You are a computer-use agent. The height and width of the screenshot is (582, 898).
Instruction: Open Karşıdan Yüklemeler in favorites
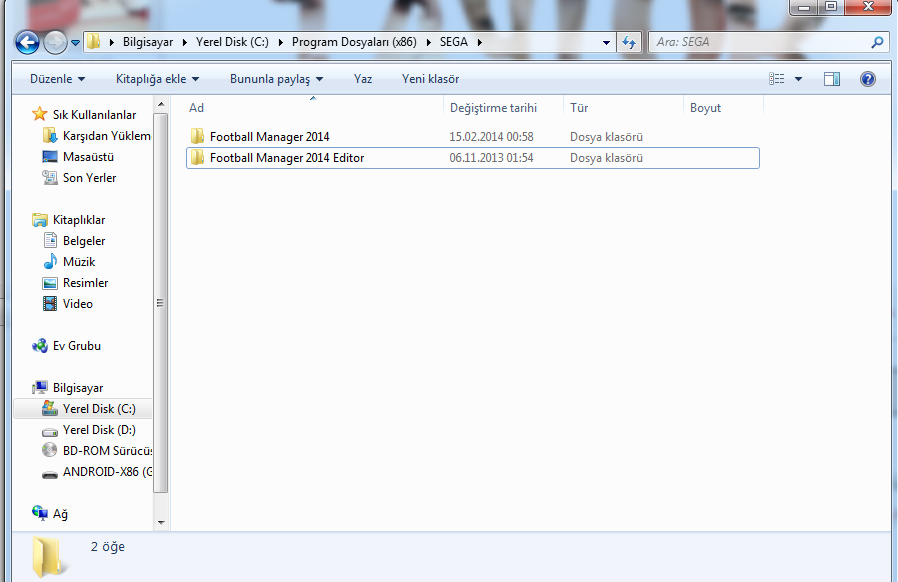(107, 136)
